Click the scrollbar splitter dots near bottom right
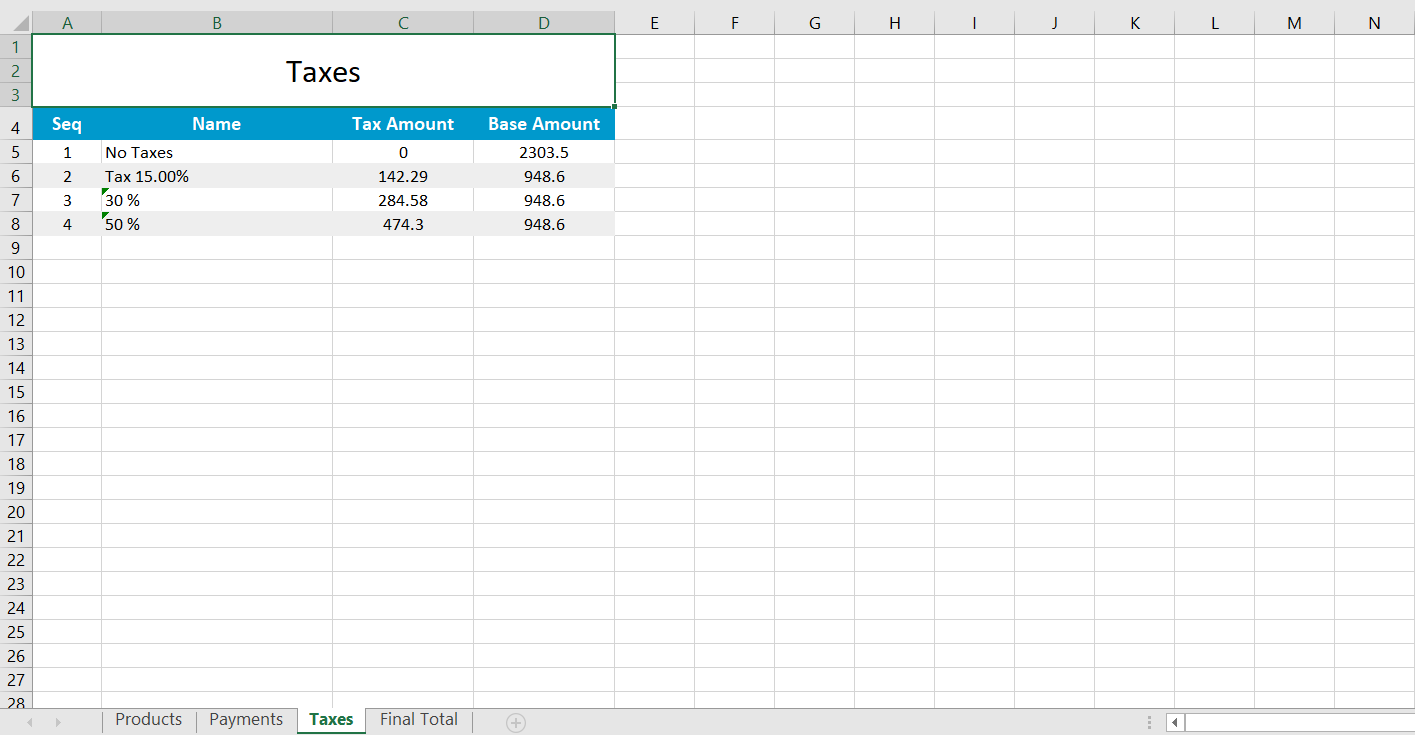This screenshot has height=735, width=1415. click(1149, 720)
